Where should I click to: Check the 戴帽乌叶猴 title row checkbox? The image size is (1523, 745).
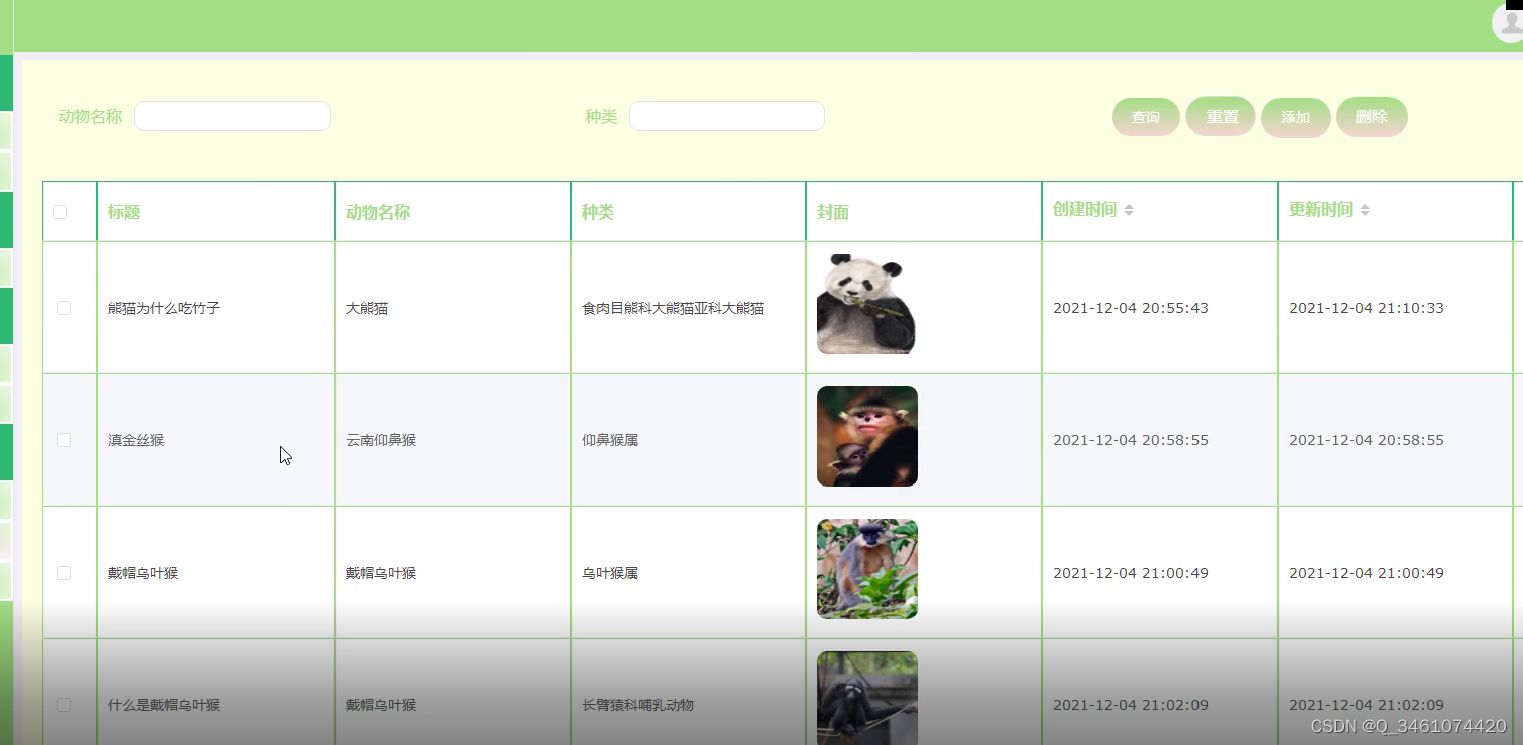coord(64,573)
